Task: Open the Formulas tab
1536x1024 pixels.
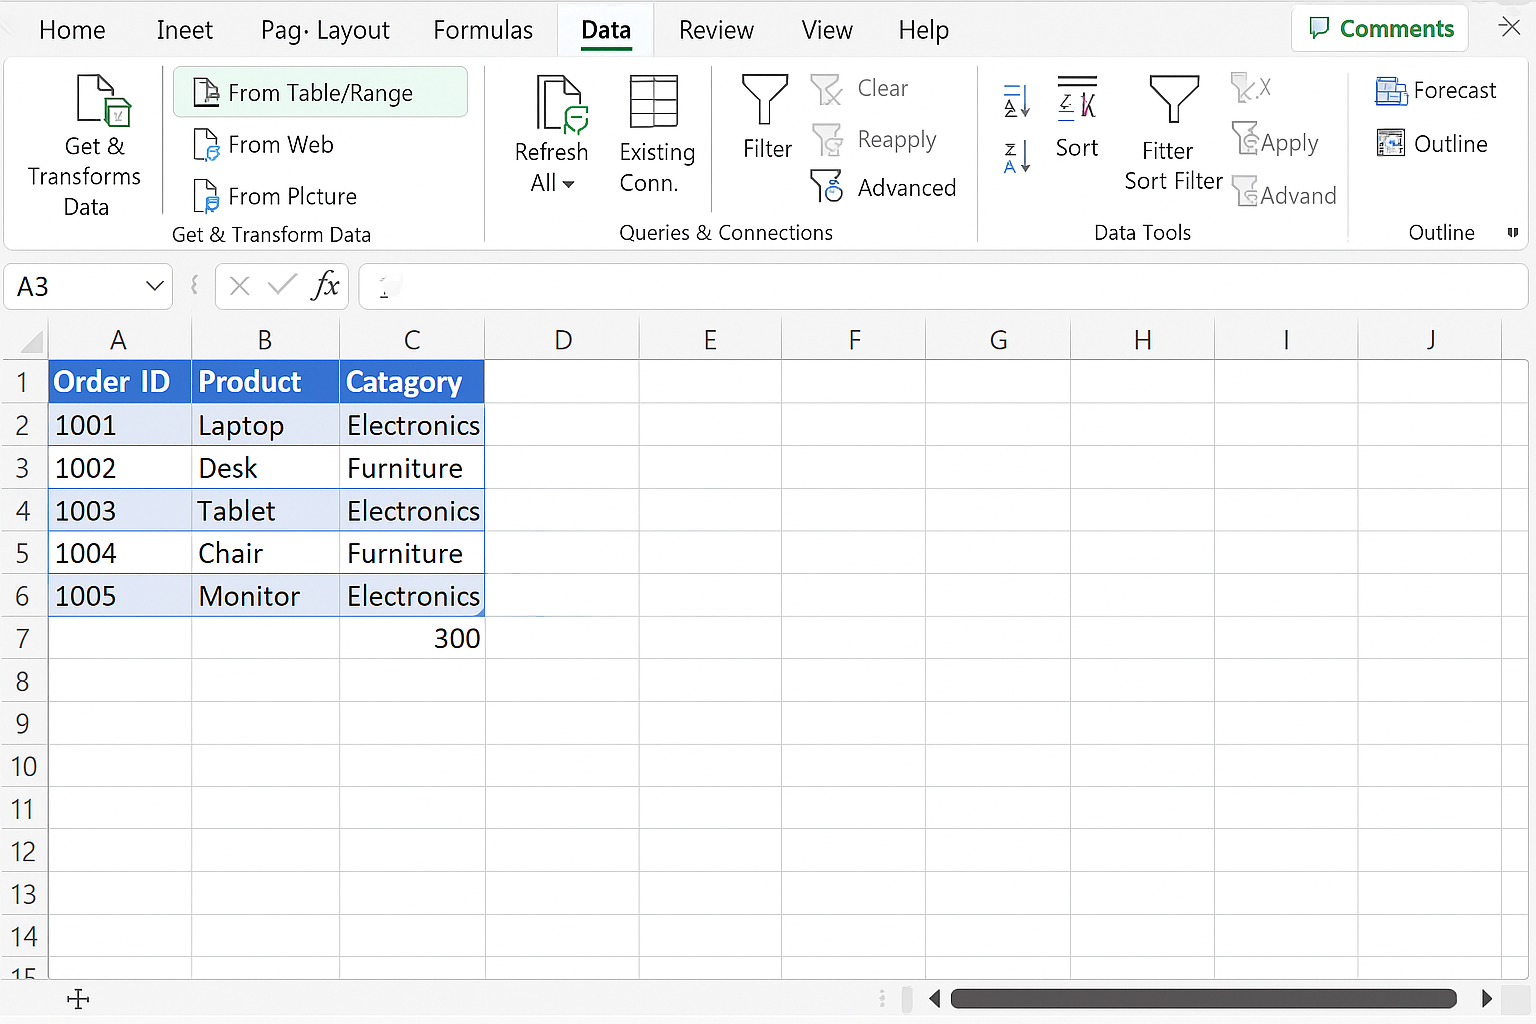Action: click(x=483, y=30)
